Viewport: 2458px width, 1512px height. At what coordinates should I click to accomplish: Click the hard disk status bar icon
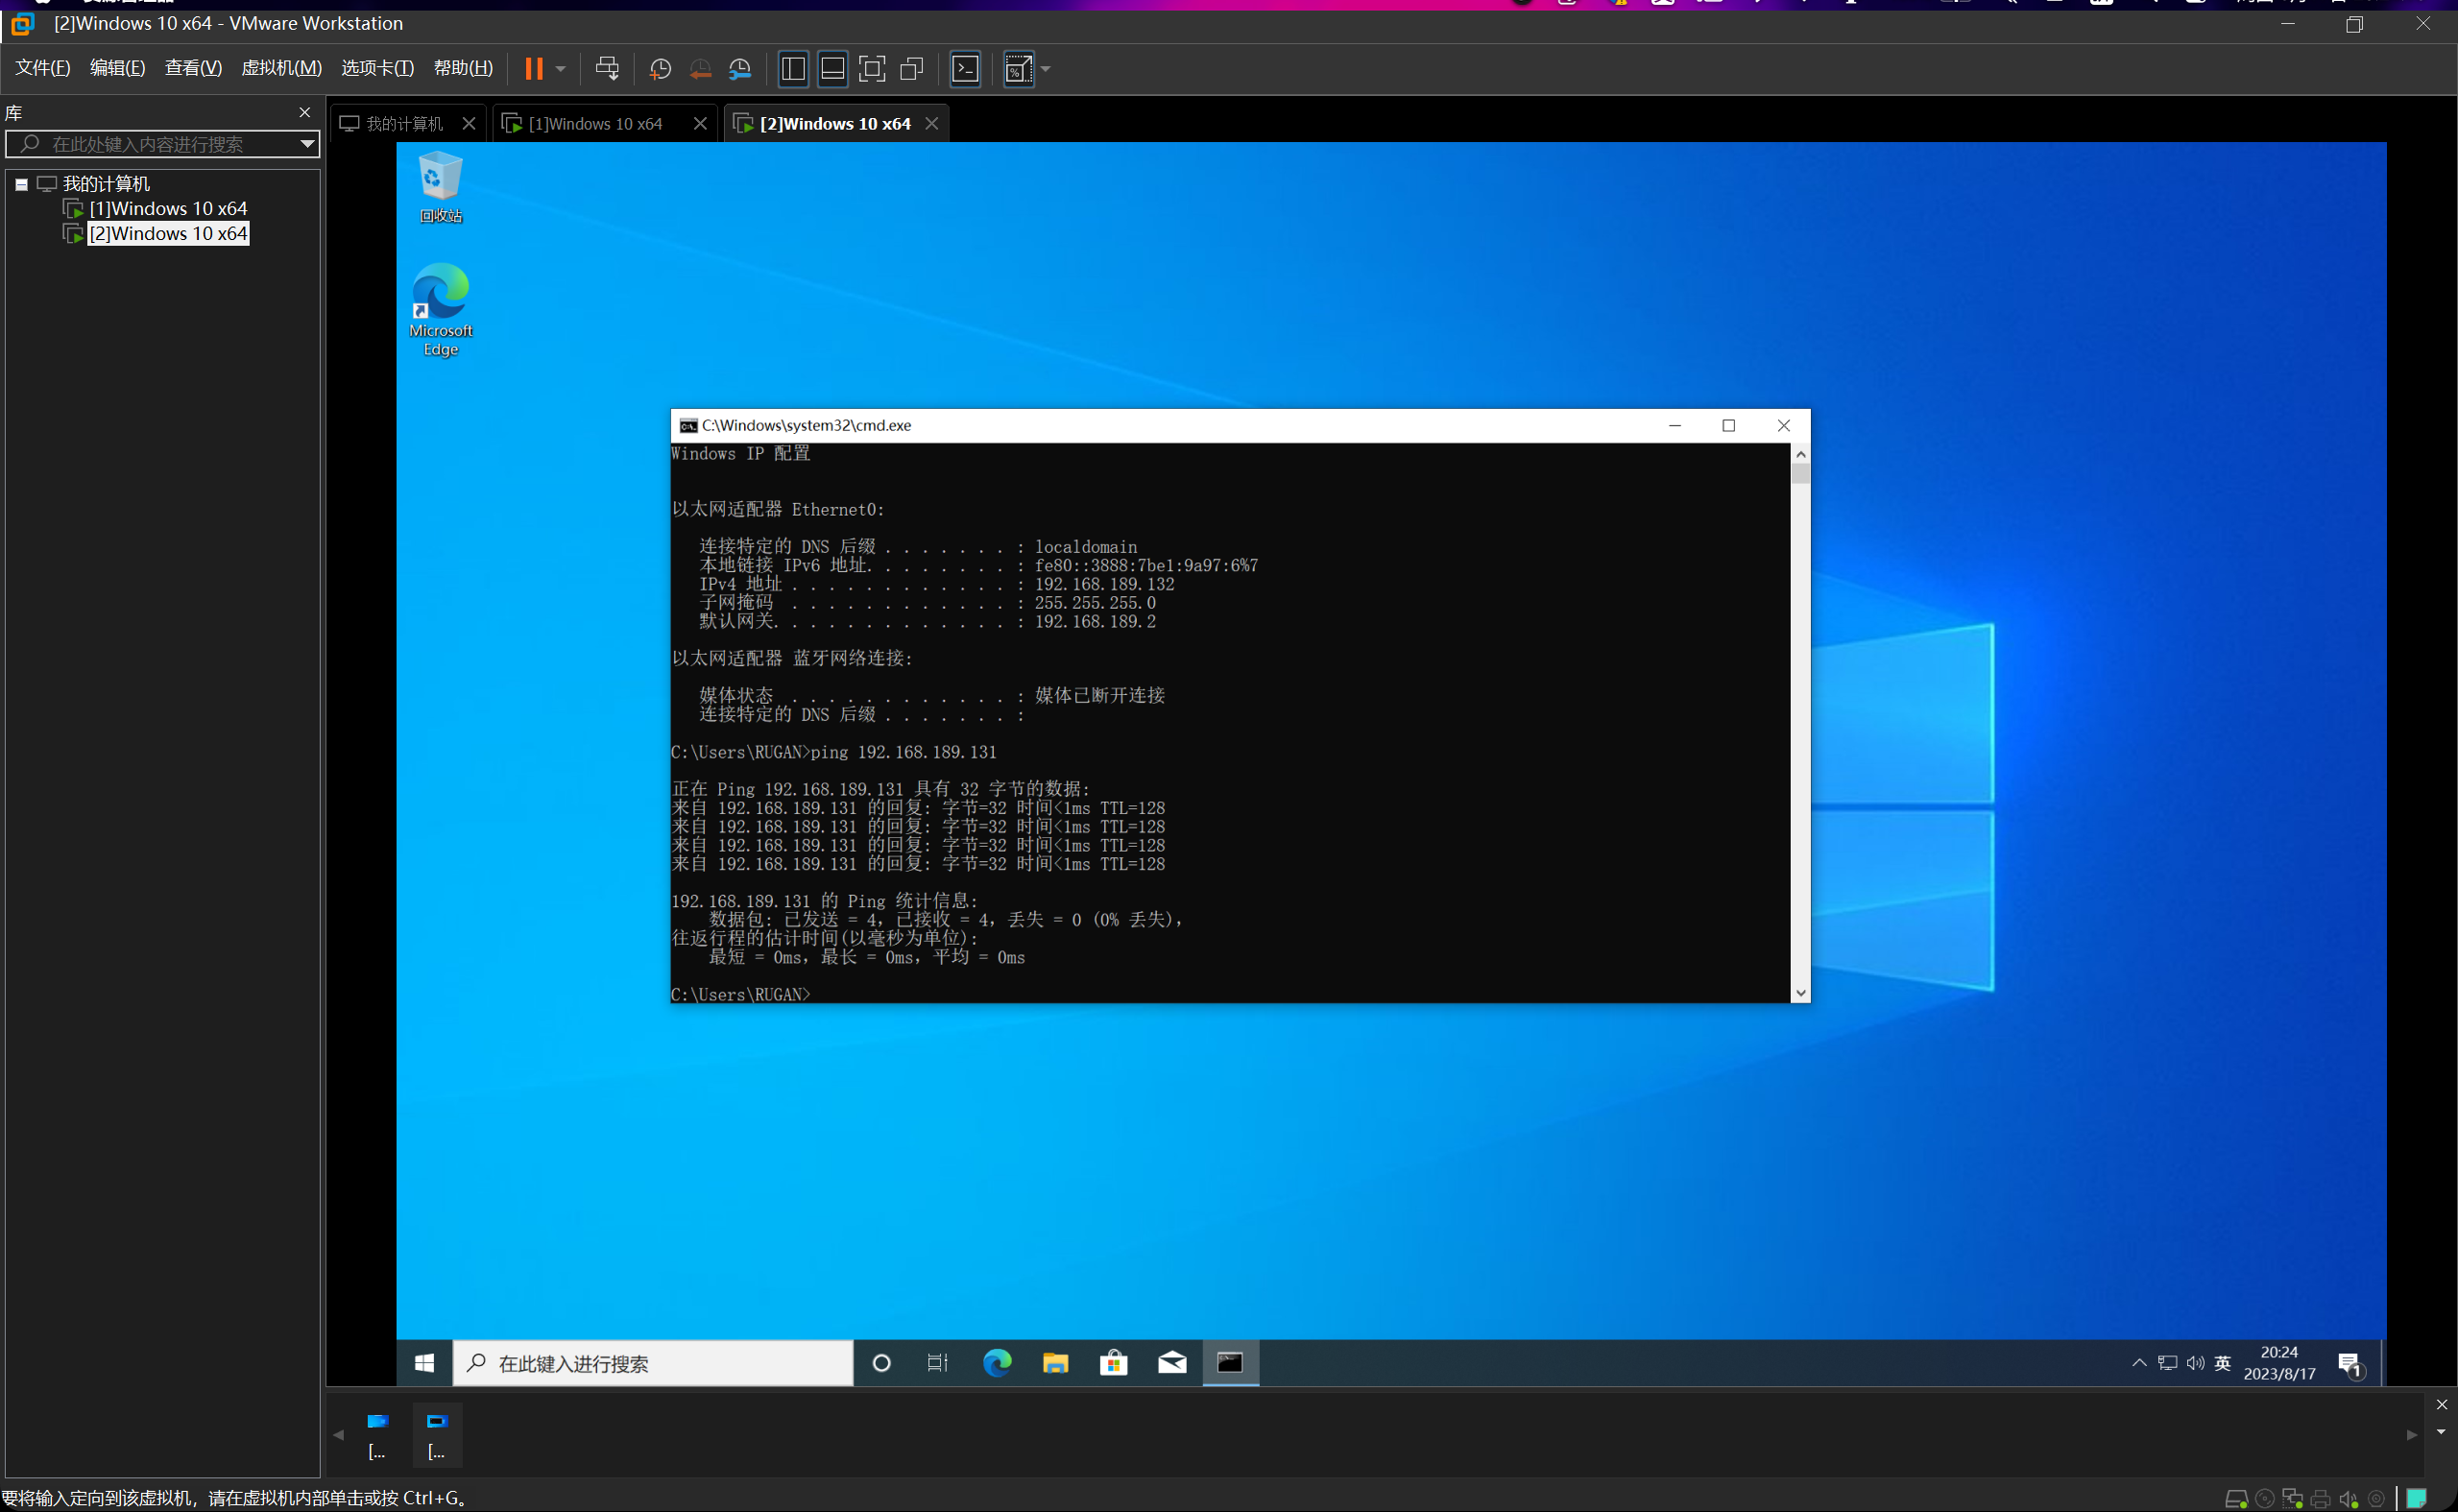[2236, 1498]
